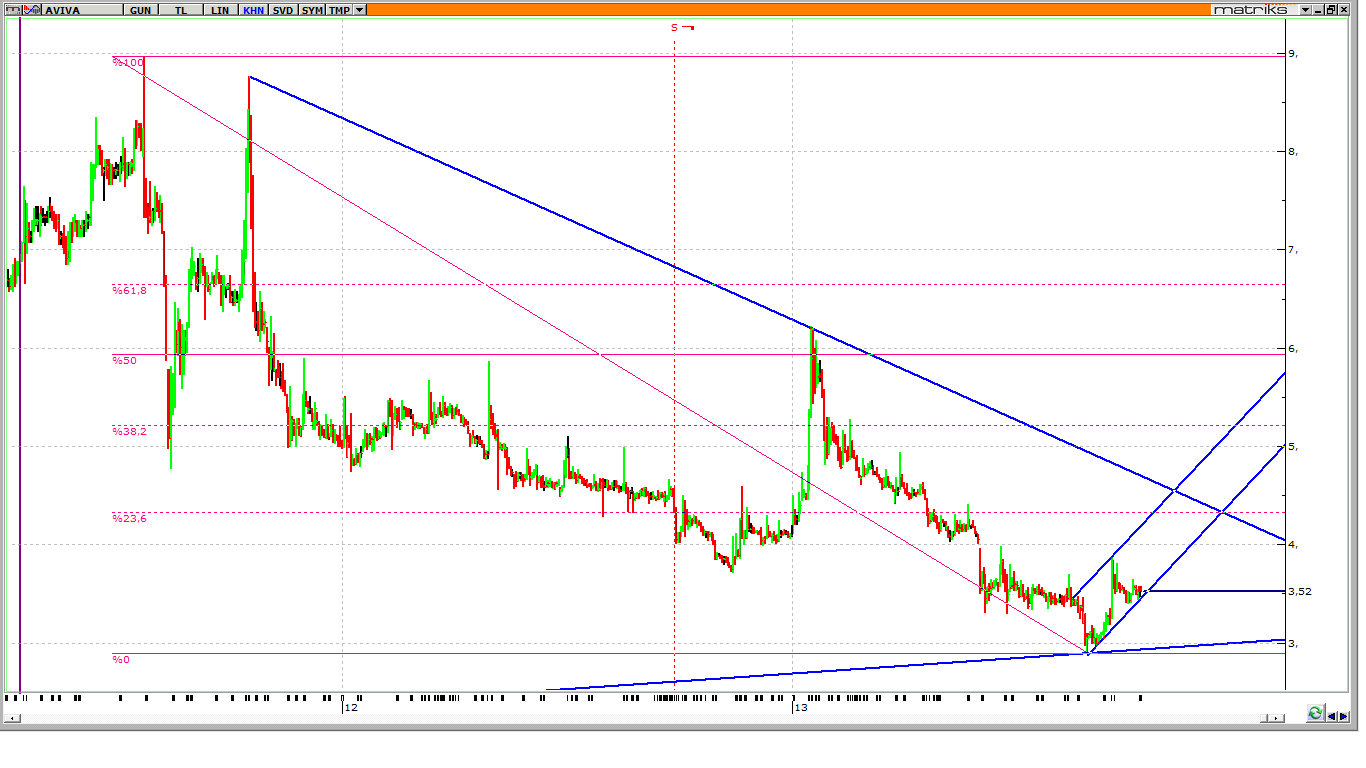Open the GUN period selector
1366x768 pixels.
pos(140,9)
